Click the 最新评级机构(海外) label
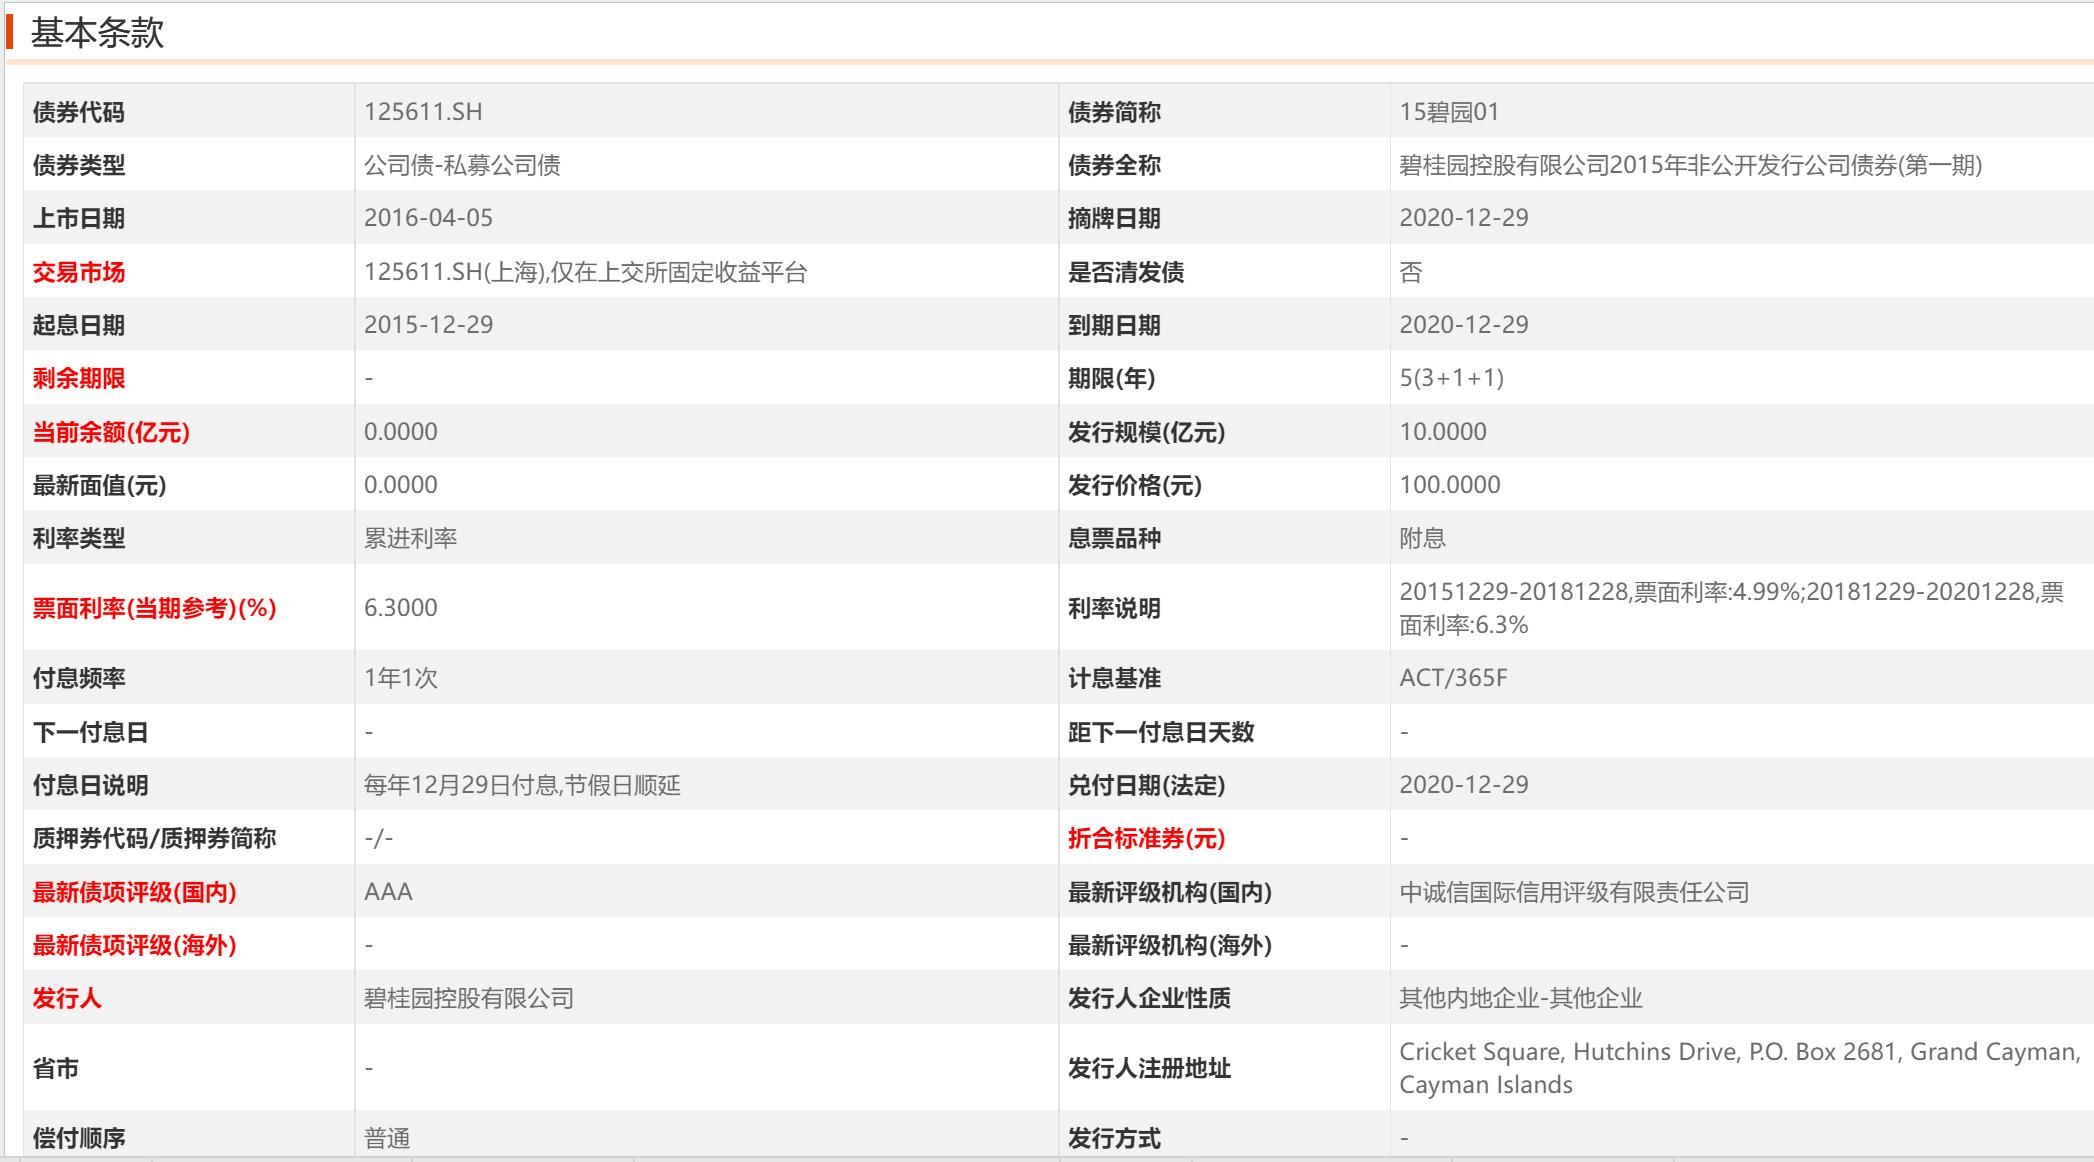This screenshot has width=2094, height=1162. pyautogui.click(x=1170, y=945)
